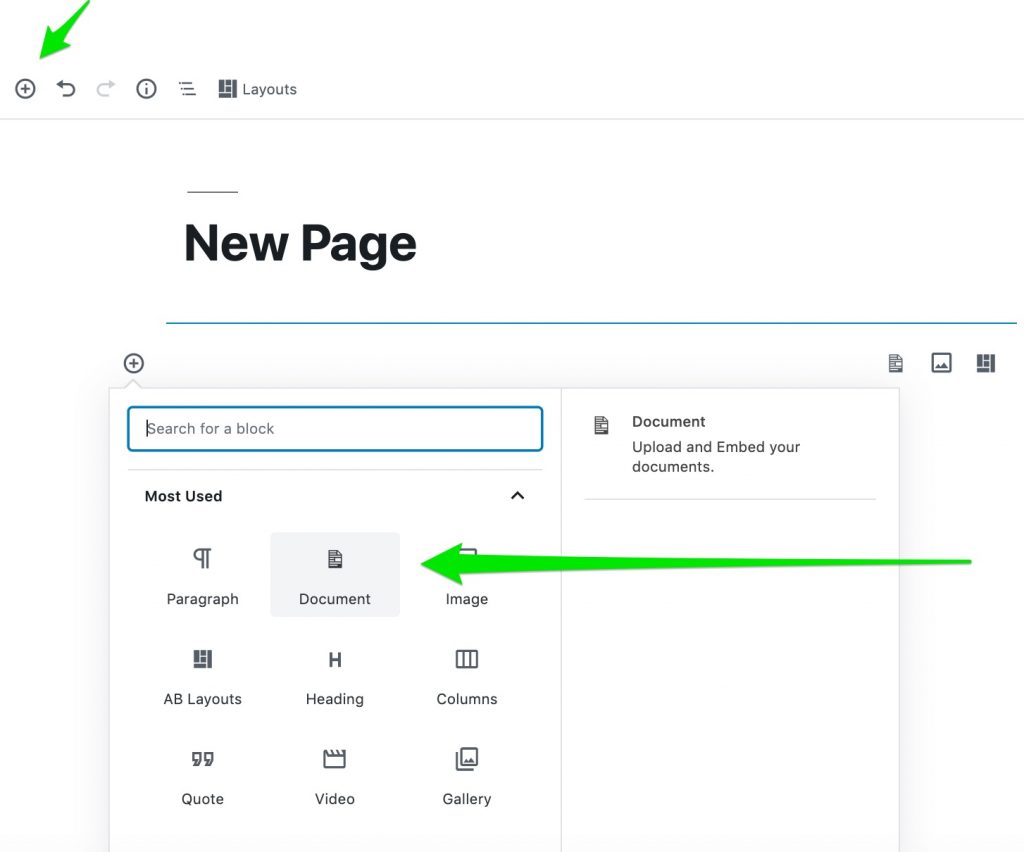
Task: Undo the last change
Action: click(x=66, y=89)
